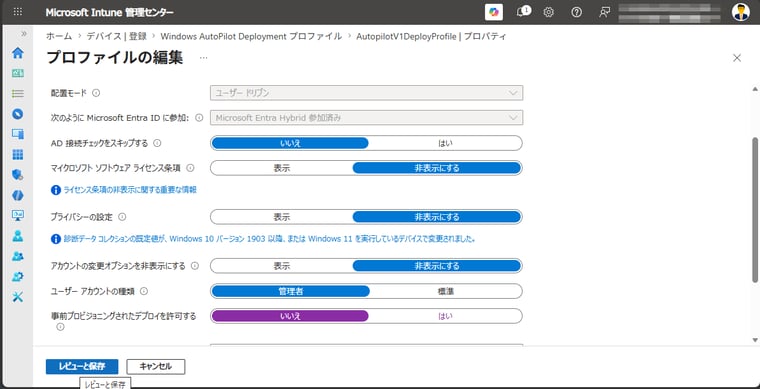
Task: Go to ホーム breadcrumb
Action: pos(59,36)
